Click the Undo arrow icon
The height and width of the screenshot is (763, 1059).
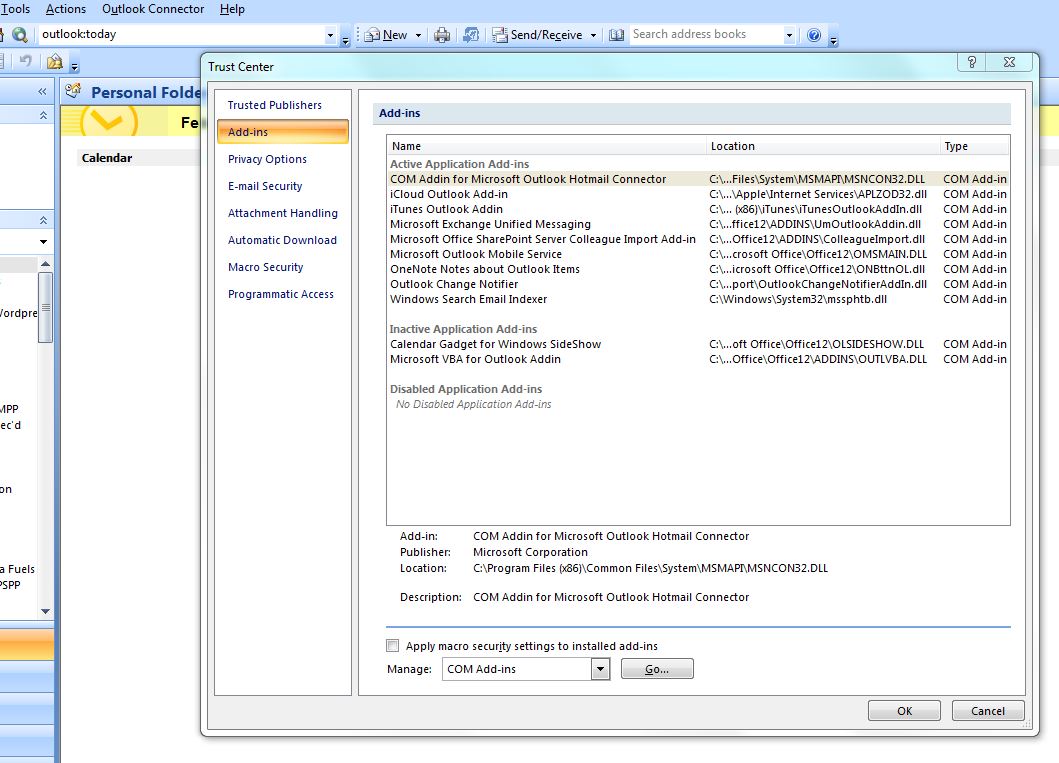[25, 61]
